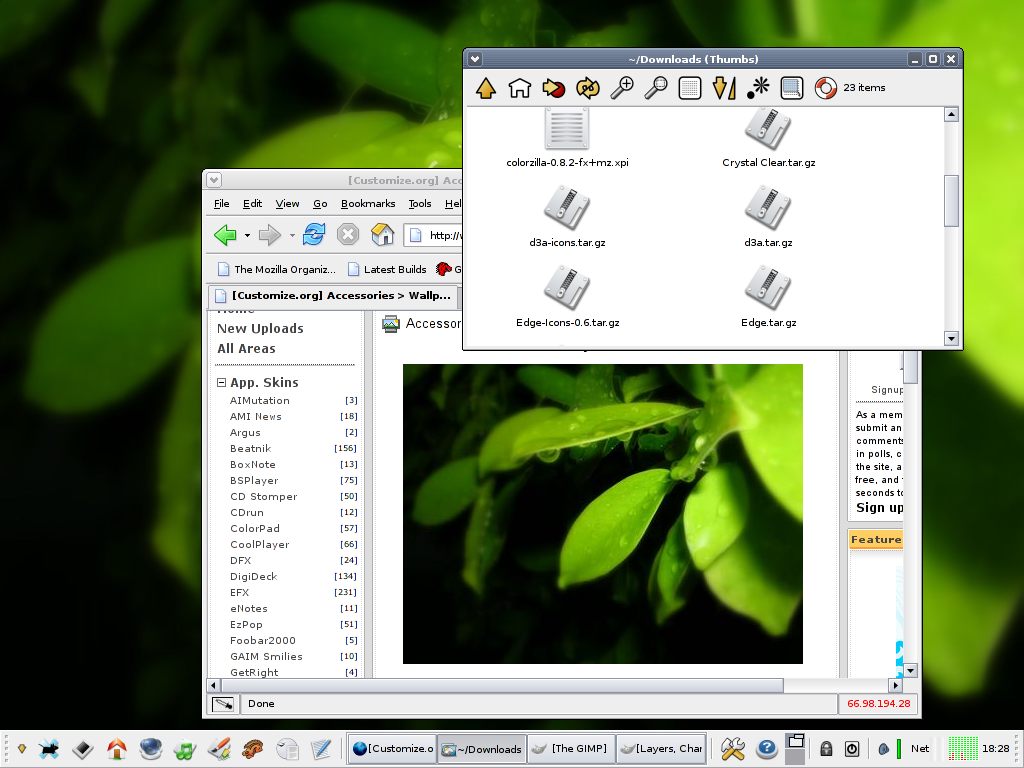Open home directory in file manager toolbar
The image size is (1024, 768).
[x=520, y=88]
